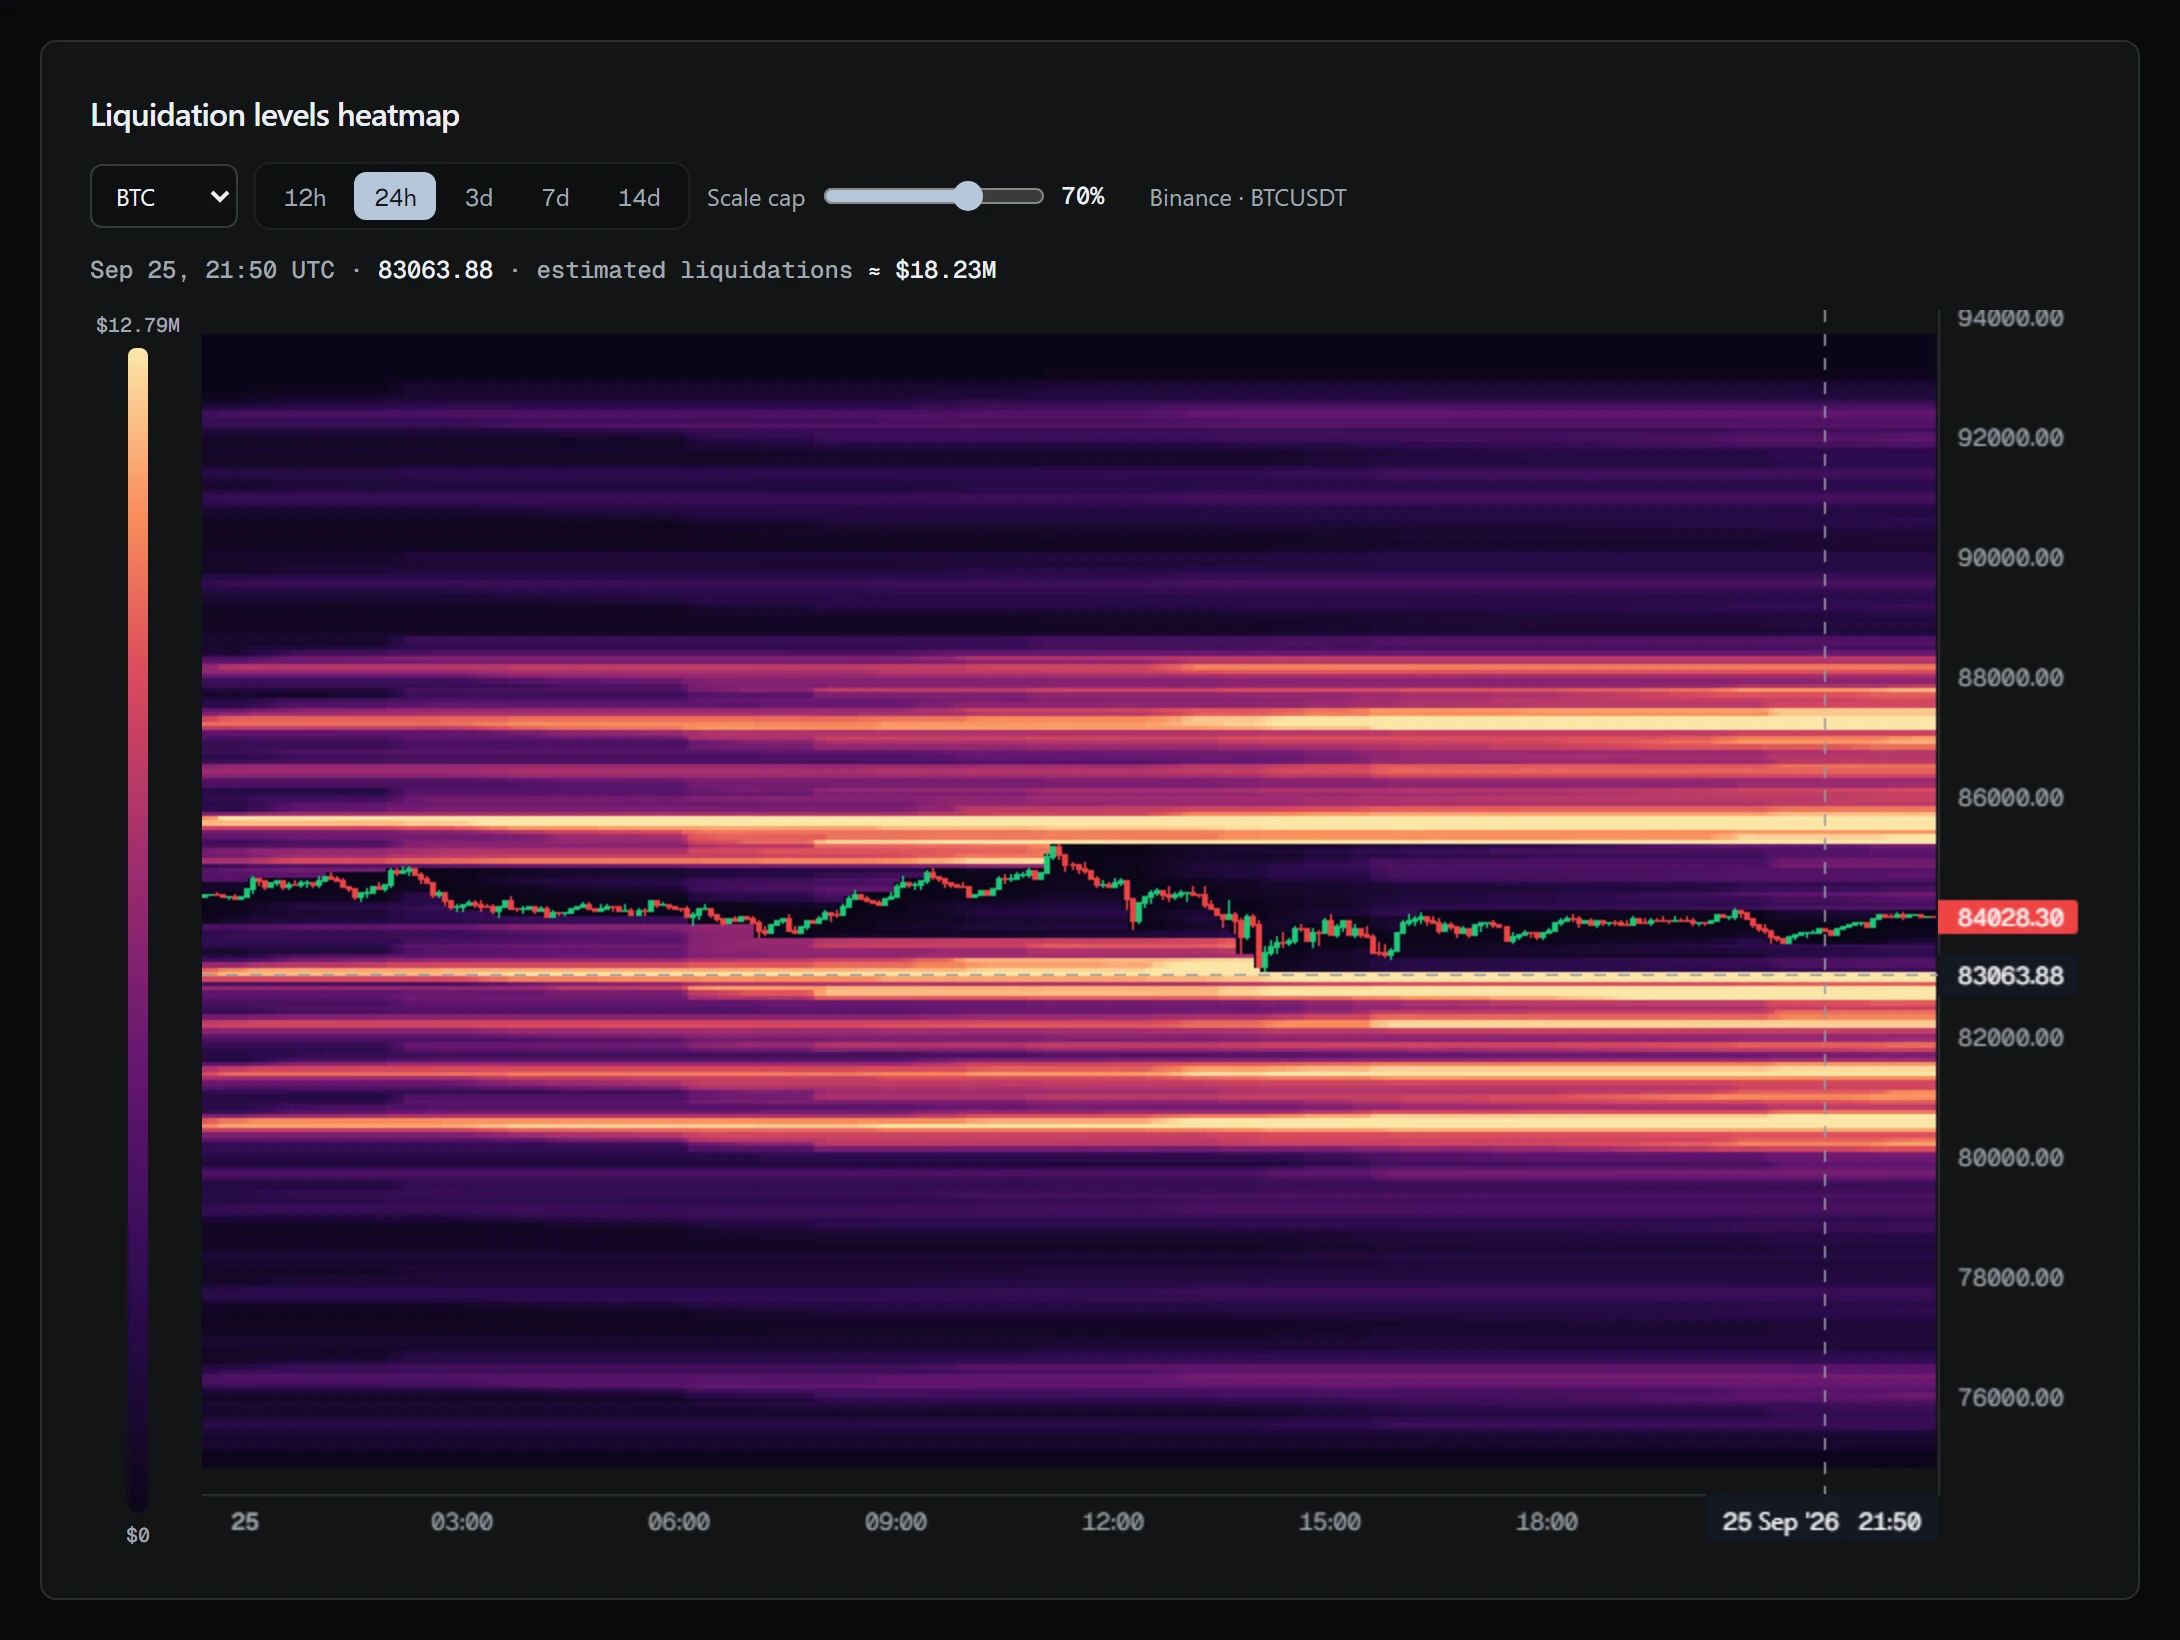Click the 86000.00 price axis label

click(2010, 797)
